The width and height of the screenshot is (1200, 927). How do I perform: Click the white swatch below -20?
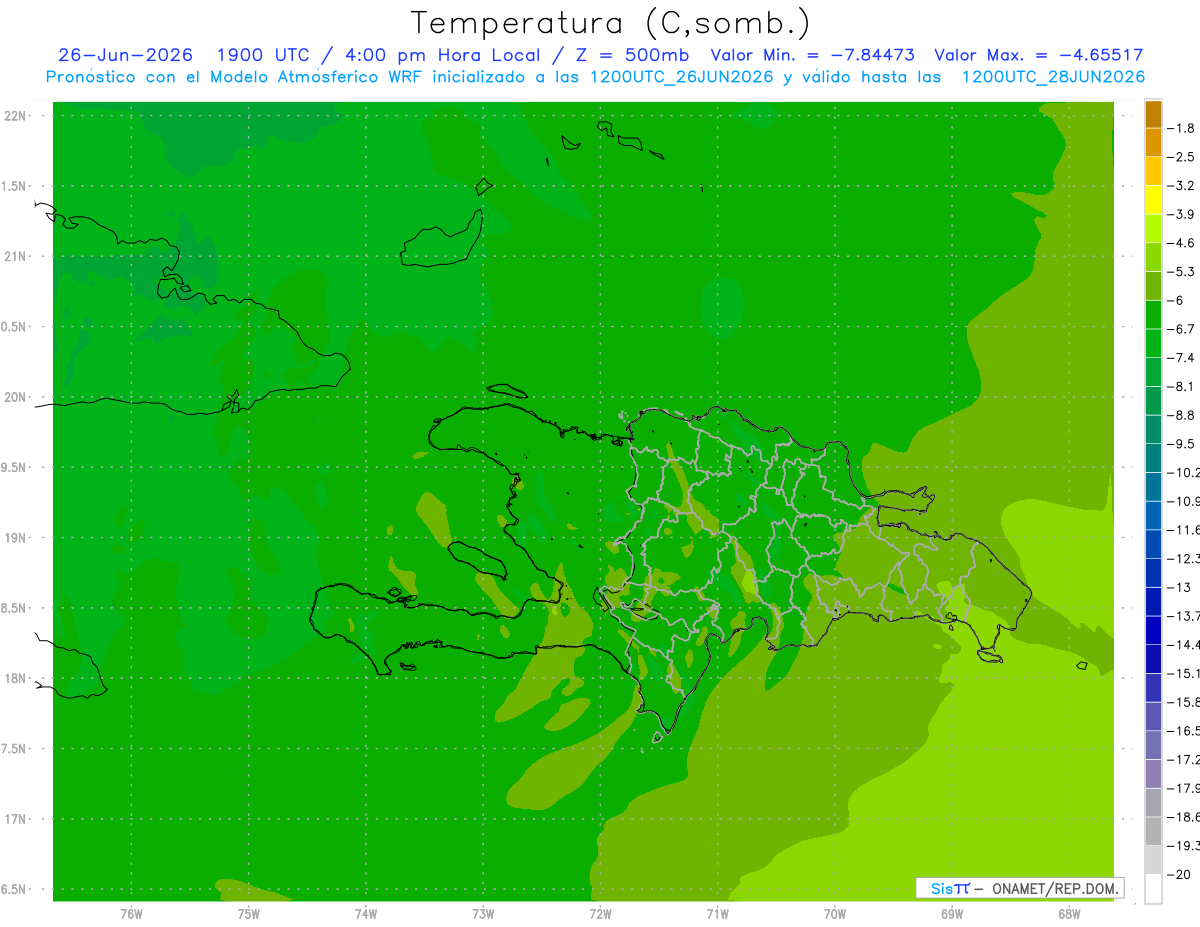pos(1153,889)
